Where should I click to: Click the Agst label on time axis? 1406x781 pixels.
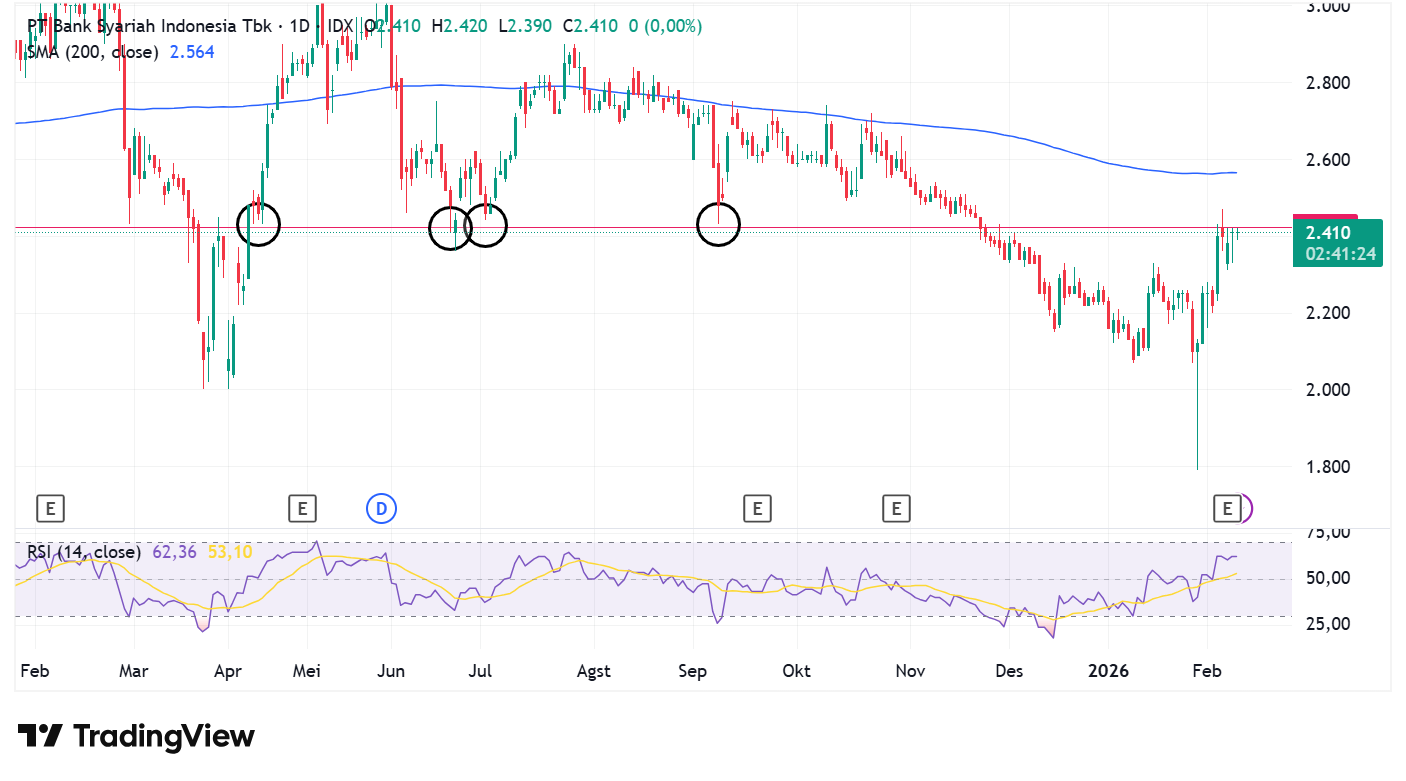click(594, 671)
